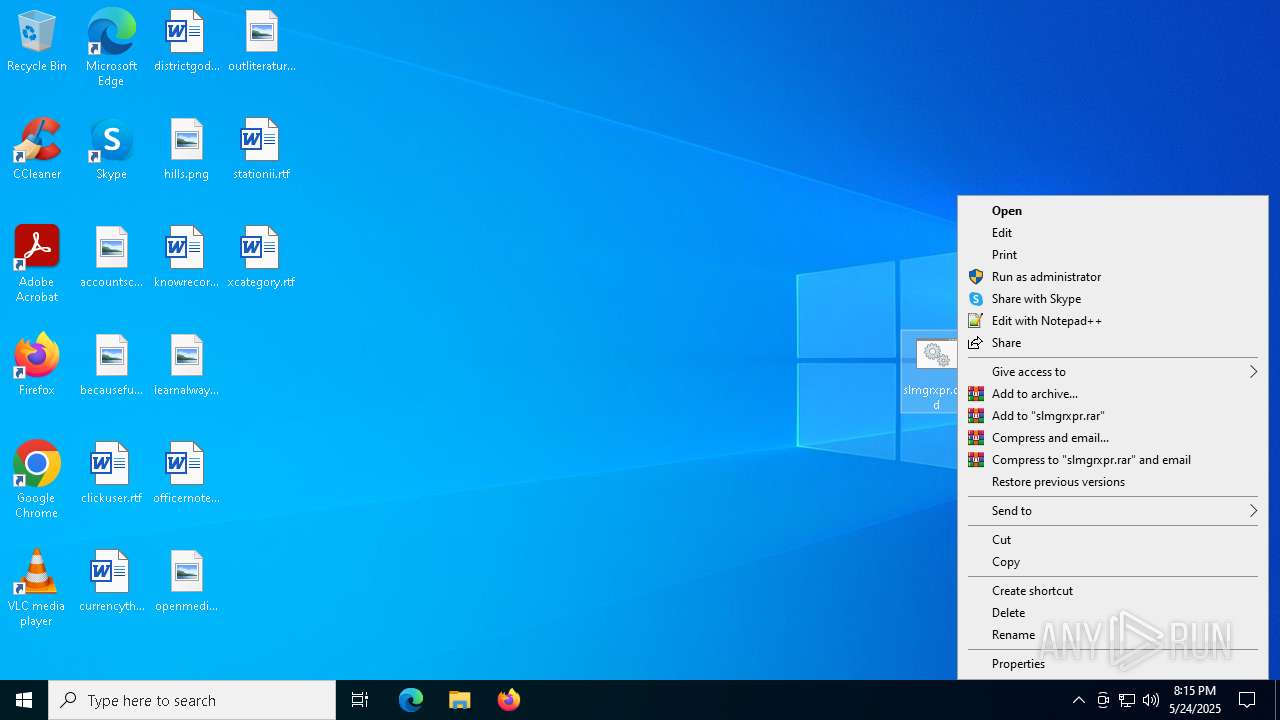Open the clock and date flyout
Viewport: 1280px width, 720px height.
(x=1195, y=700)
